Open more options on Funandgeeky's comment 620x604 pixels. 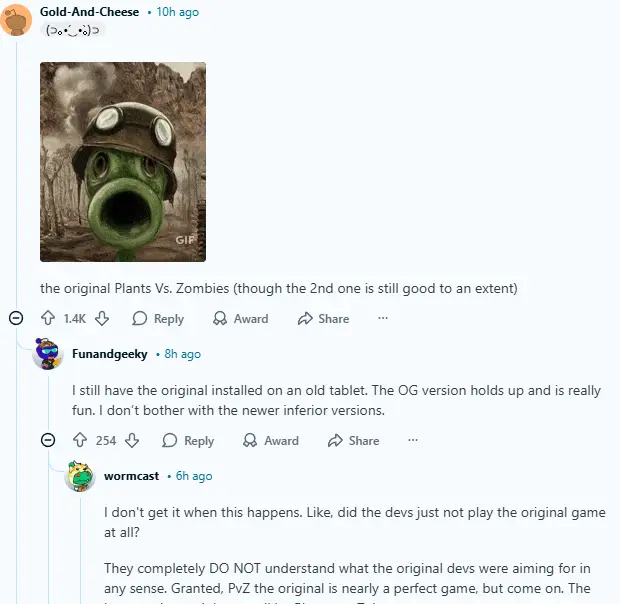point(413,440)
